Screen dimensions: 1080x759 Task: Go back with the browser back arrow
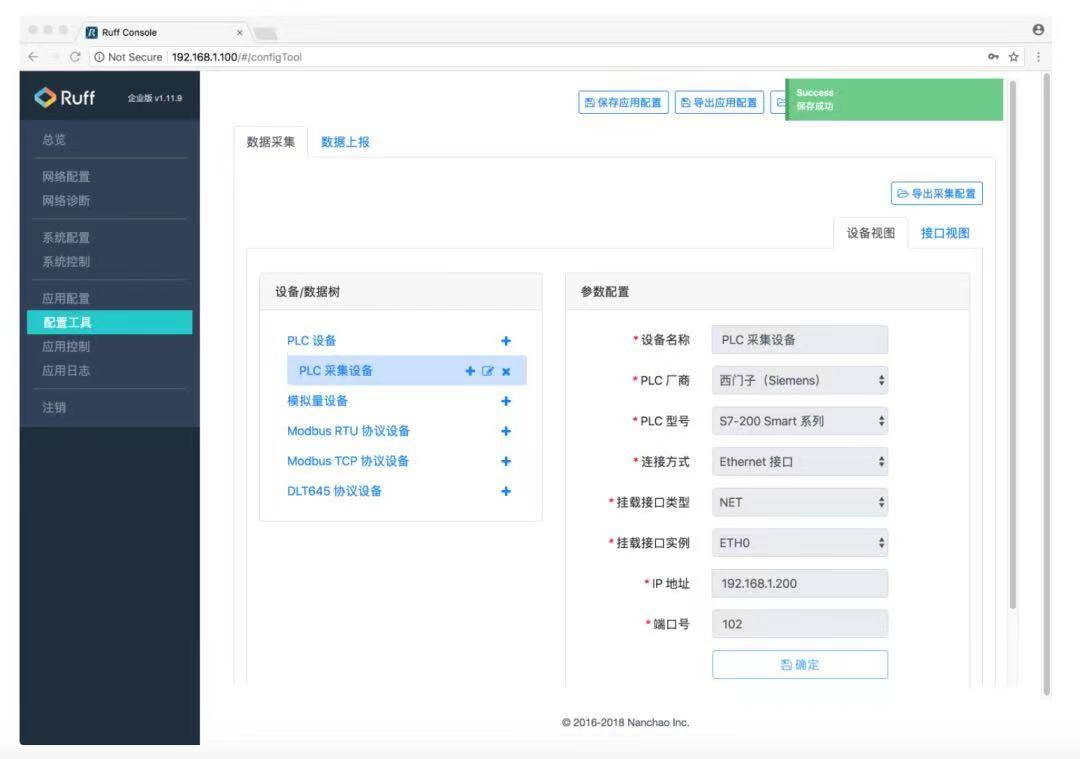pyautogui.click(x=33, y=57)
